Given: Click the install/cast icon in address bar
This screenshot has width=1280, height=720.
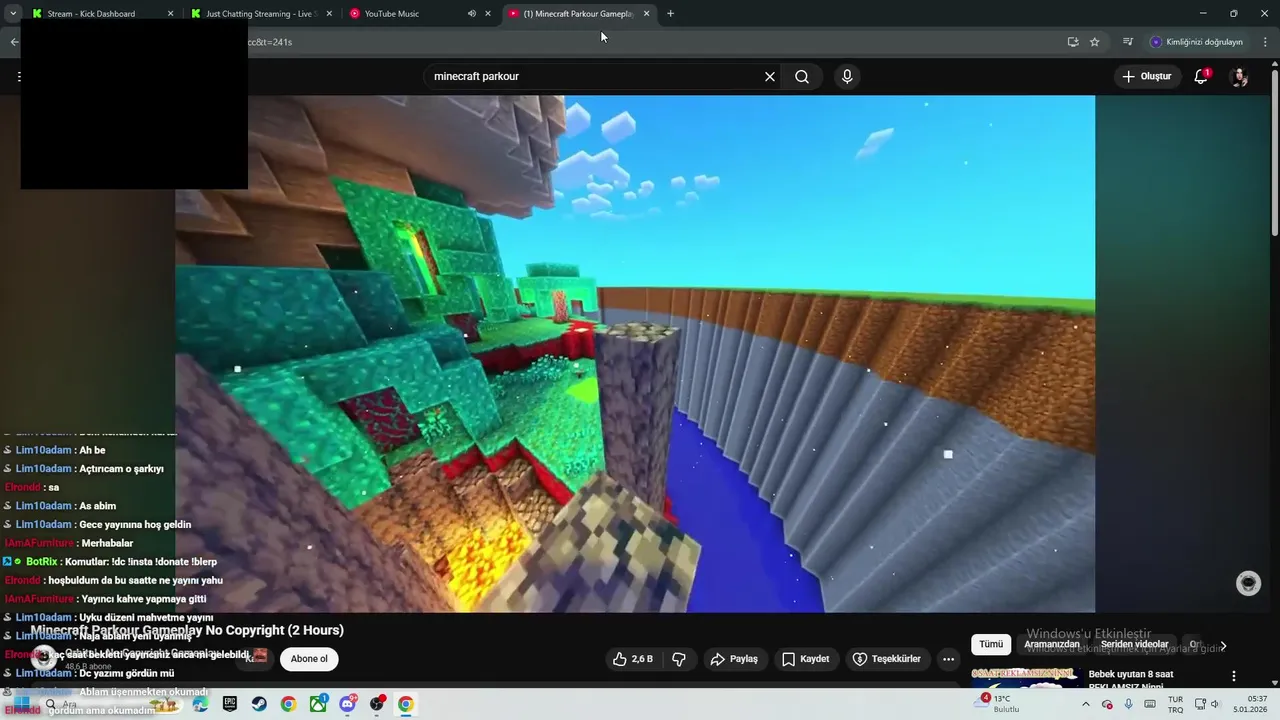Looking at the screenshot, I should [1073, 42].
